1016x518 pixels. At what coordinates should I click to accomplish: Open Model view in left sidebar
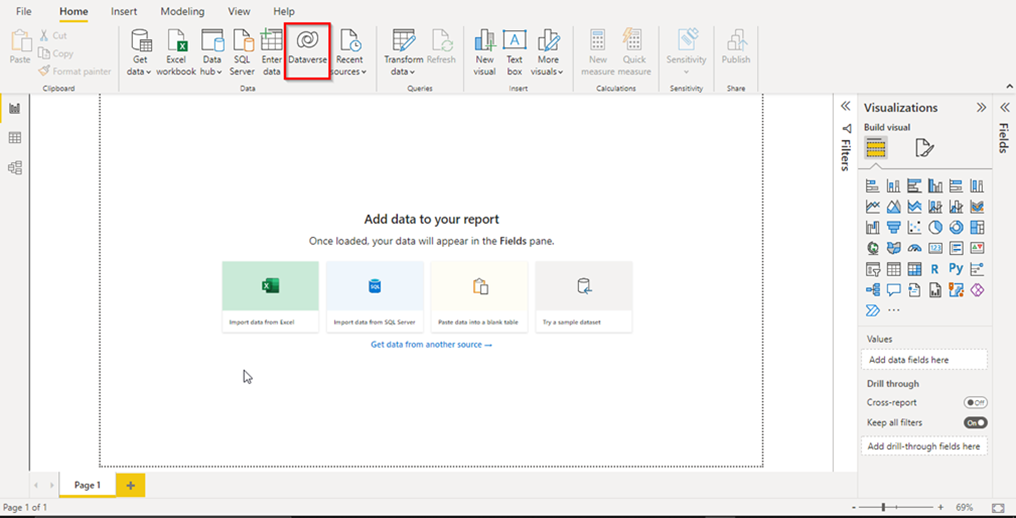coord(15,168)
